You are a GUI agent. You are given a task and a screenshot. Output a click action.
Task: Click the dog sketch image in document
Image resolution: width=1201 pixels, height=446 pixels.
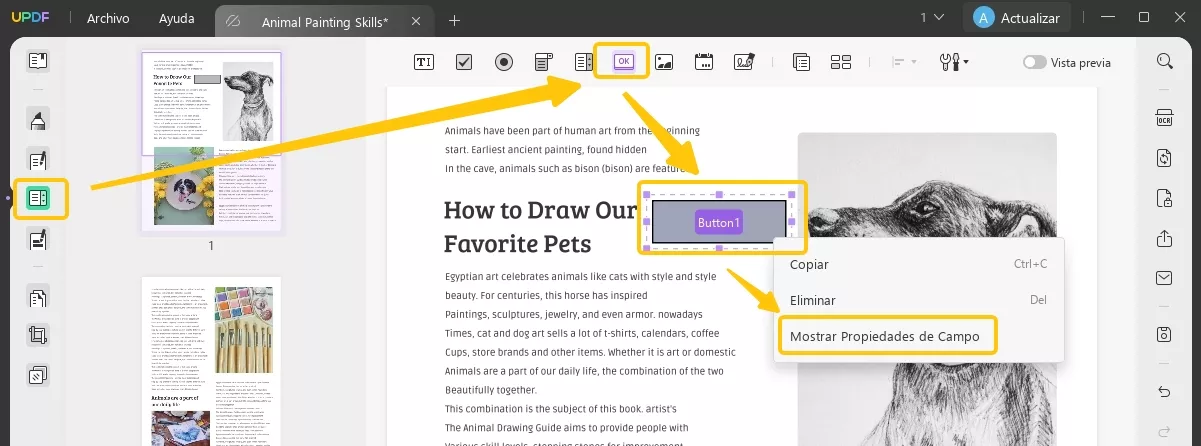pos(925,290)
